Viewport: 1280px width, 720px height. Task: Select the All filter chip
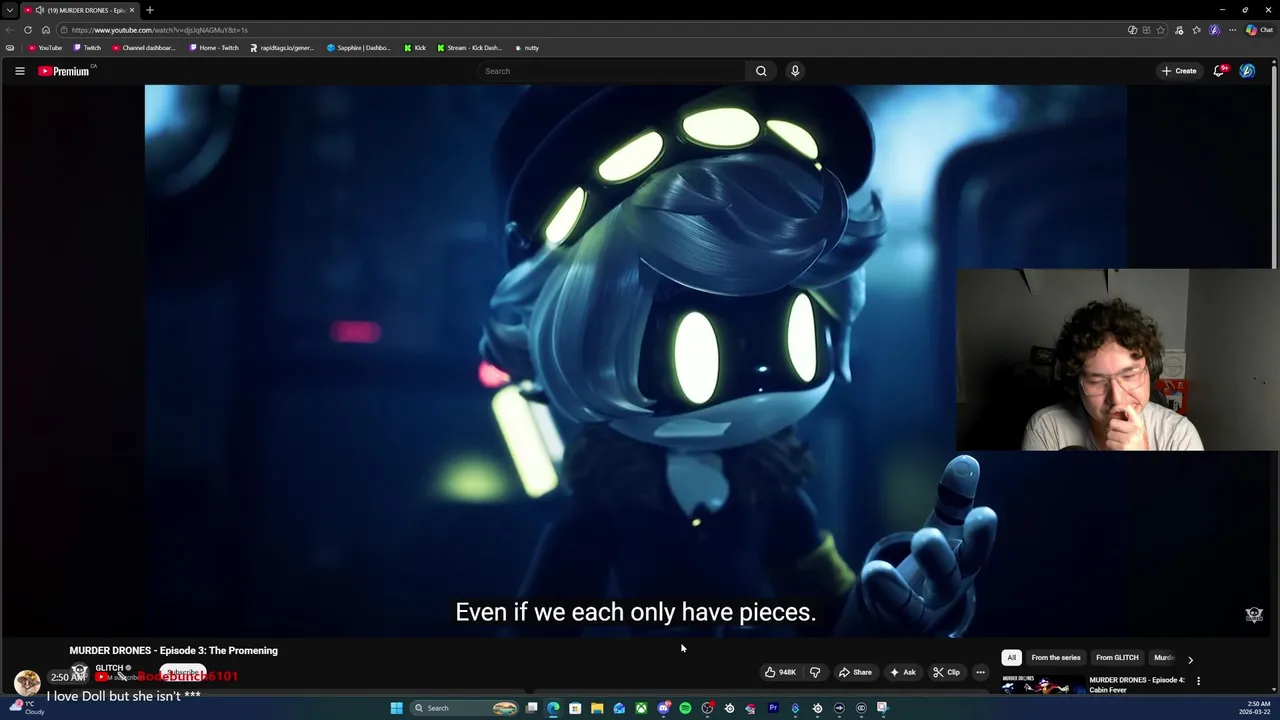coord(1011,658)
